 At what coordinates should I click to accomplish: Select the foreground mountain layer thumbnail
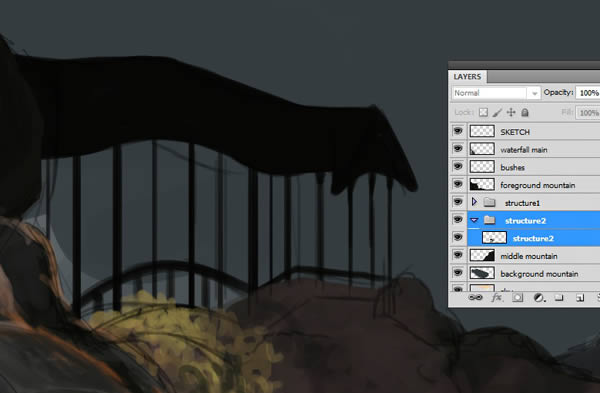point(482,184)
